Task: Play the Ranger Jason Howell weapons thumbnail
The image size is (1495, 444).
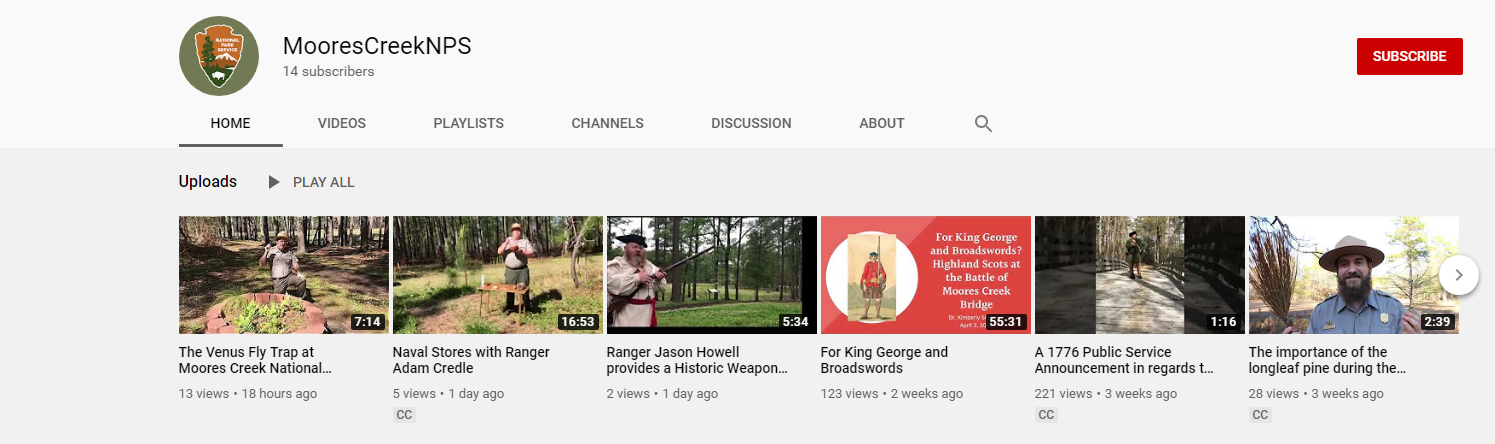Action: click(712, 275)
